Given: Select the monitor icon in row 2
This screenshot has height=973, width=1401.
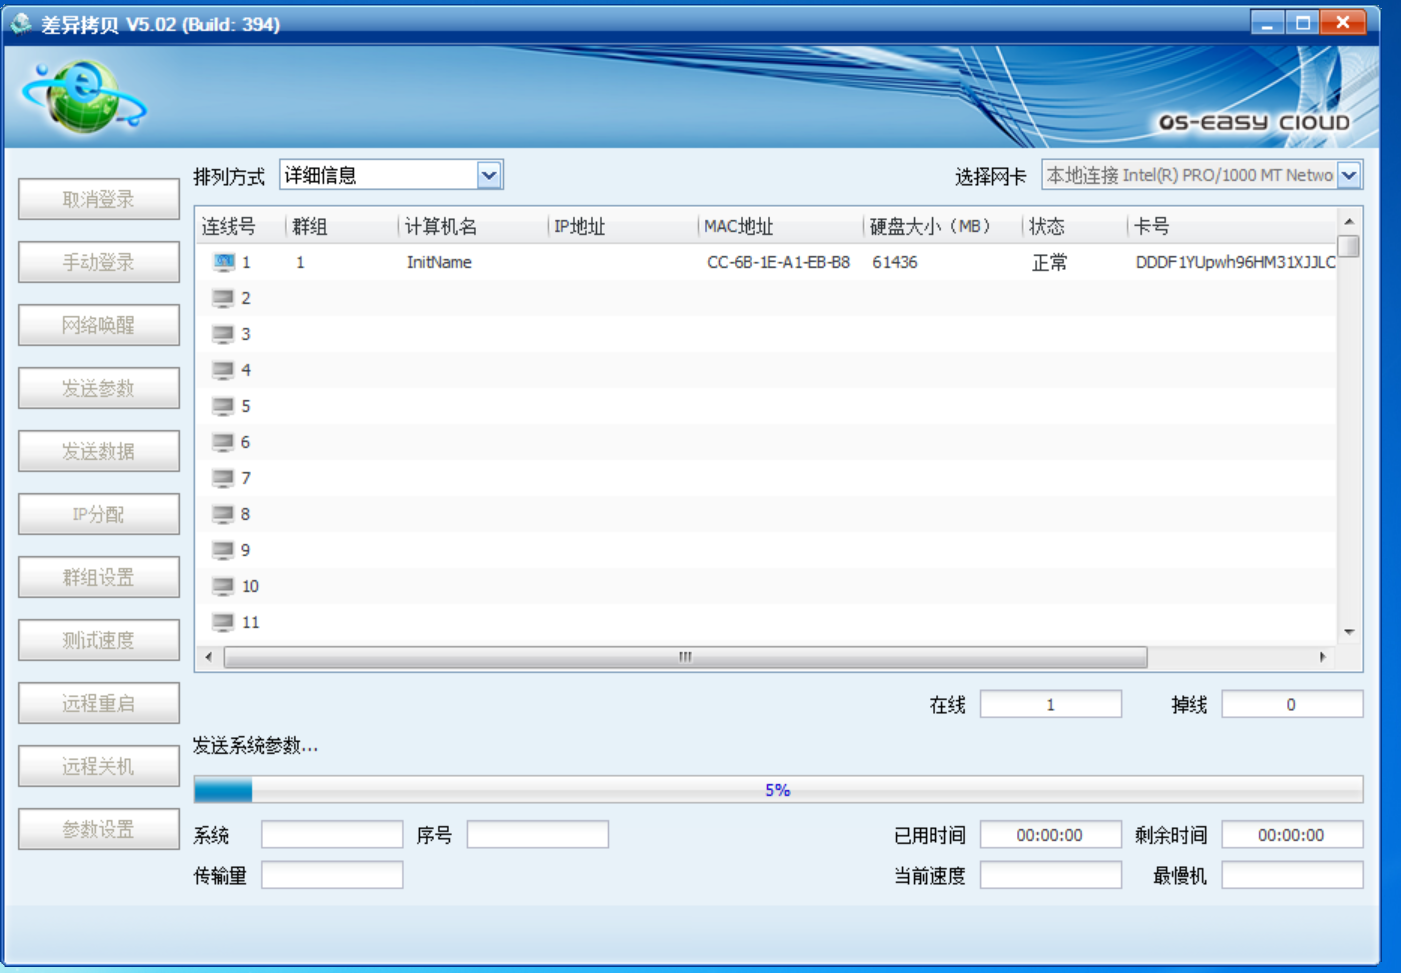Looking at the screenshot, I should (x=223, y=298).
